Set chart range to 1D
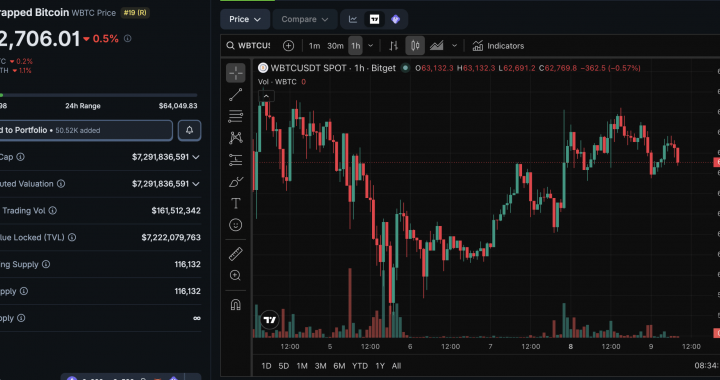 tap(266, 366)
